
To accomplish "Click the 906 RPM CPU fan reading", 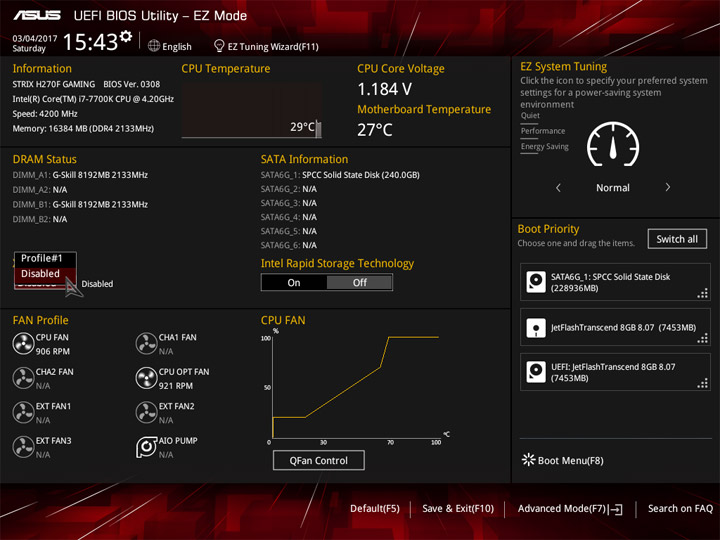I will coord(53,351).
